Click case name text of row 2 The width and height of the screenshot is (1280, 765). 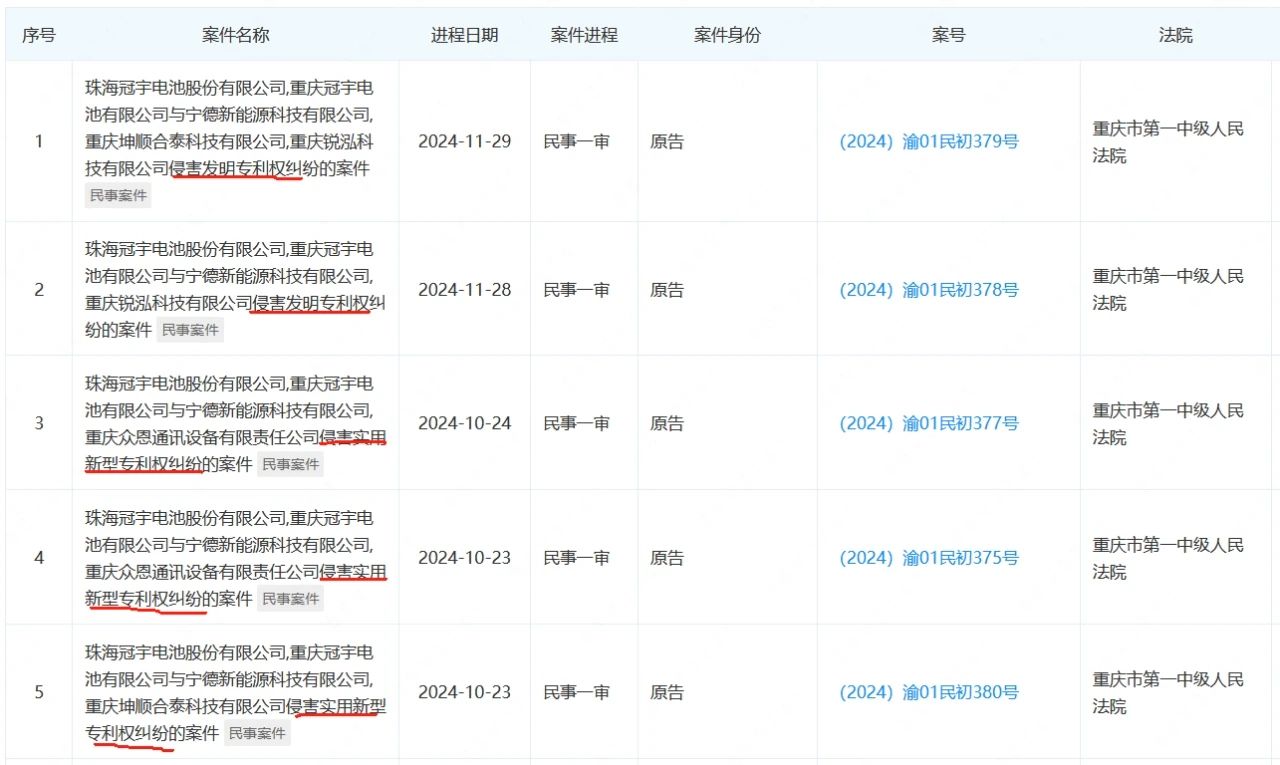pyautogui.click(x=236, y=290)
